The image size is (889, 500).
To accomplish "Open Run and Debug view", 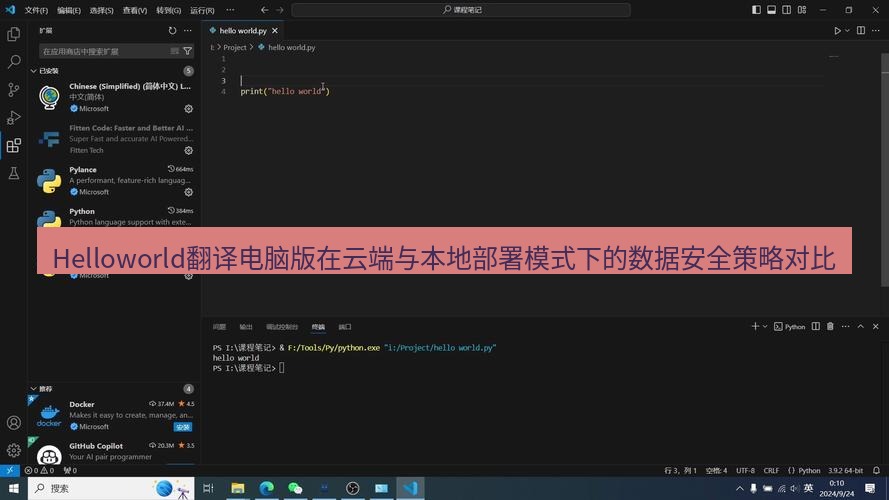I will point(14,117).
